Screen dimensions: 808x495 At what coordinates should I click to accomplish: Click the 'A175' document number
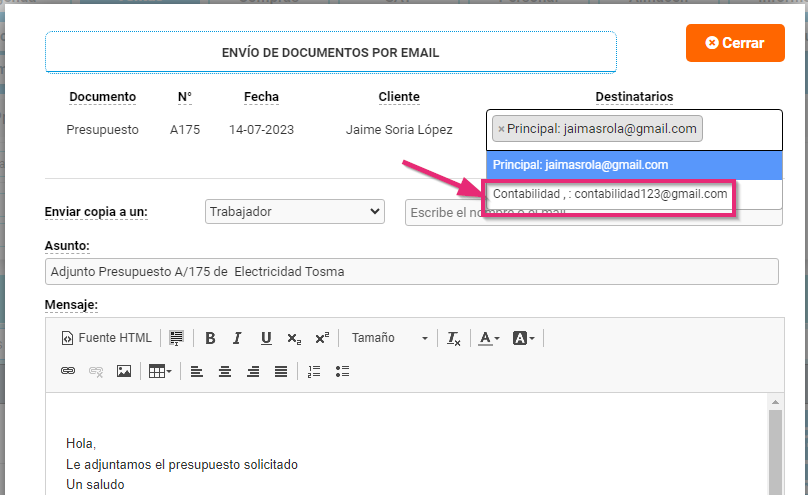pos(185,129)
